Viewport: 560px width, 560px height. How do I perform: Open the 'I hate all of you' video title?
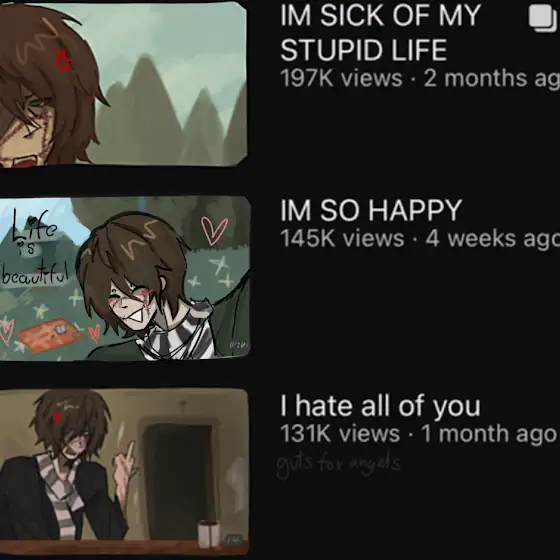tap(380, 406)
